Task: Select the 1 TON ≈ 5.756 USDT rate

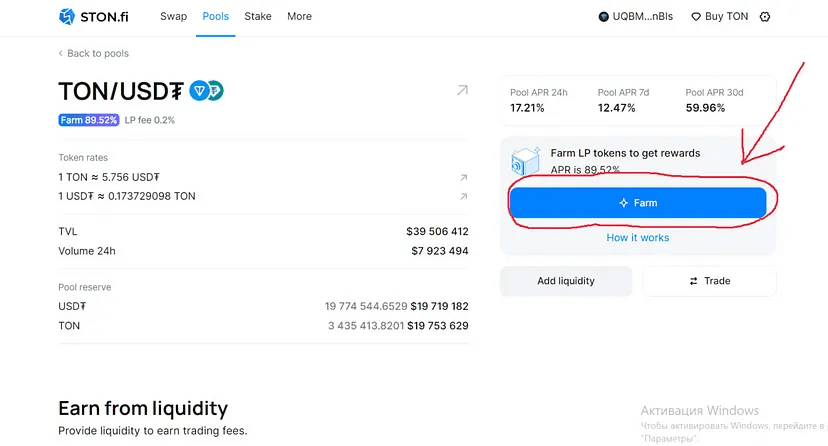Action: point(109,177)
